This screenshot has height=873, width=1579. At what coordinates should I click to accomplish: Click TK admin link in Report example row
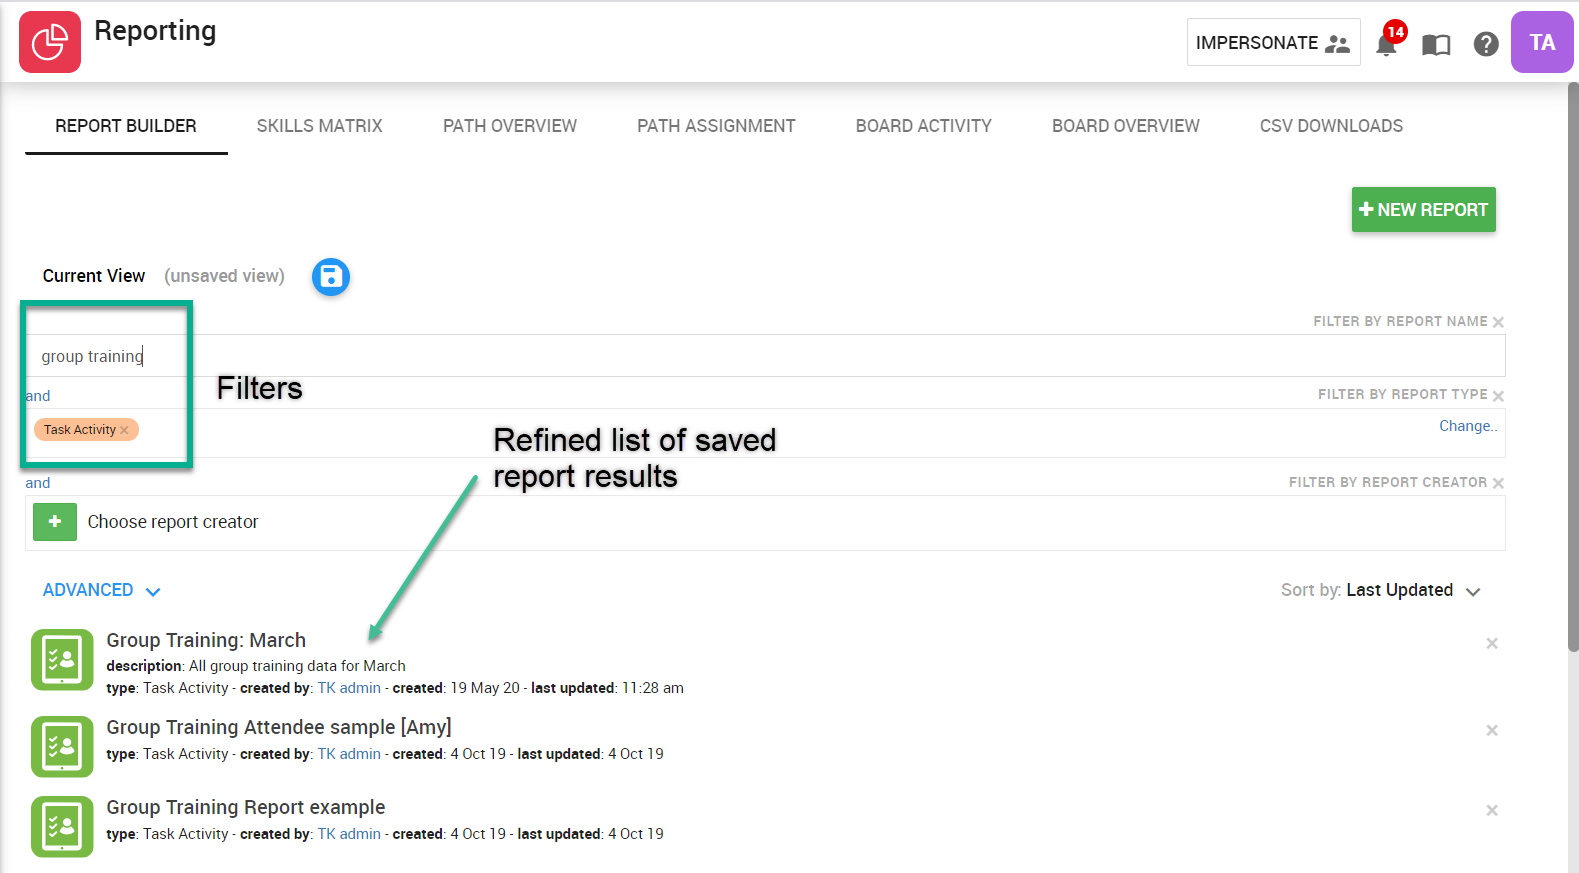point(349,834)
